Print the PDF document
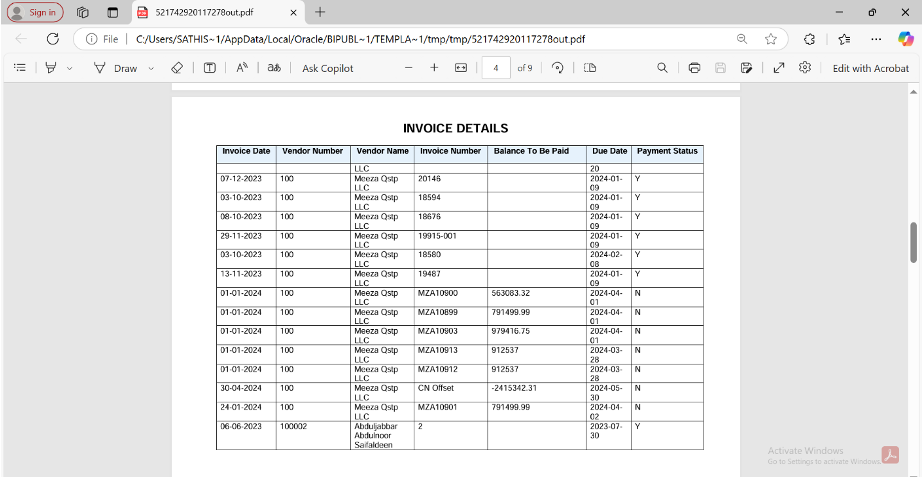This screenshot has width=922, height=478. tap(694, 68)
